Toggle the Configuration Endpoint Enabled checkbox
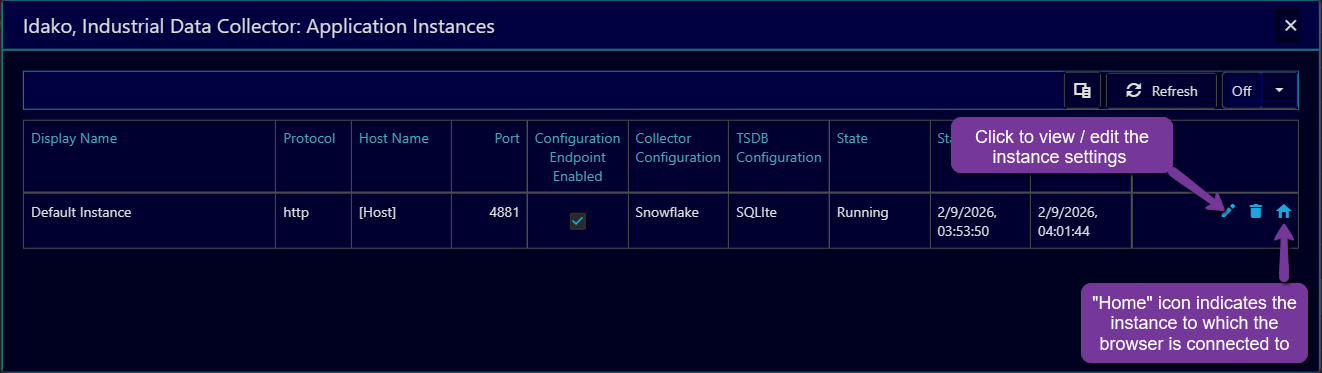This screenshot has width=1322, height=373. [x=578, y=221]
